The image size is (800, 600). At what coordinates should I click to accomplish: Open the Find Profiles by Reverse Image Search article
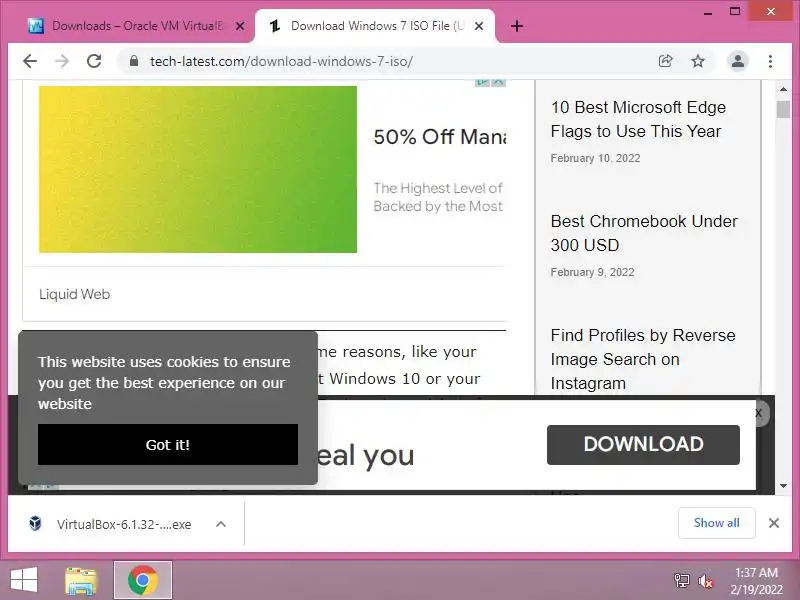click(643, 359)
